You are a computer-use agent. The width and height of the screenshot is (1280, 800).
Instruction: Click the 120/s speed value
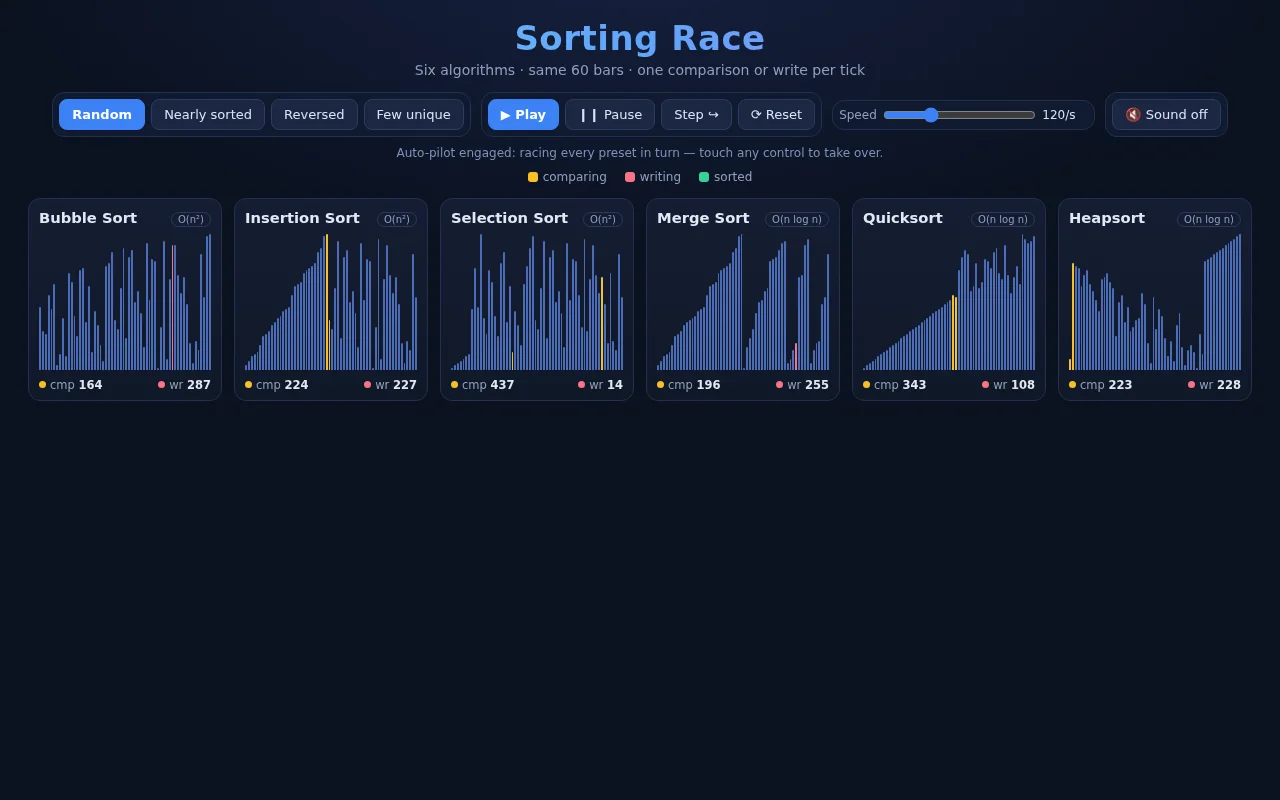1059,115
